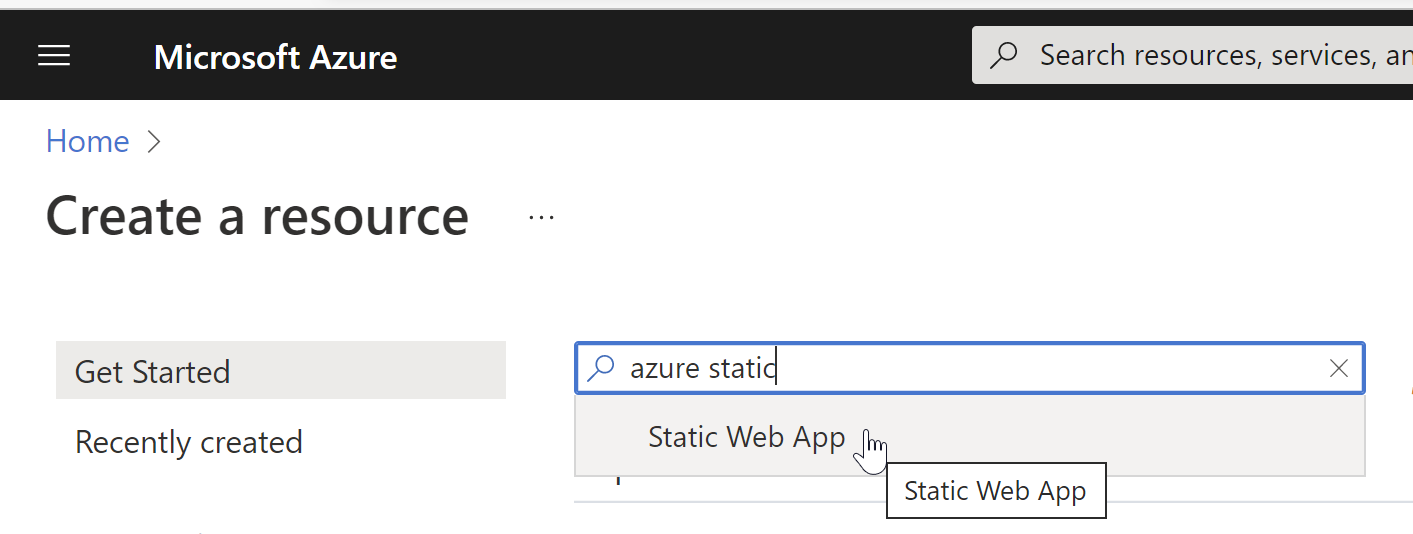Switch to the Recently created section
The image size is (1413, 534).
point(189,442)
